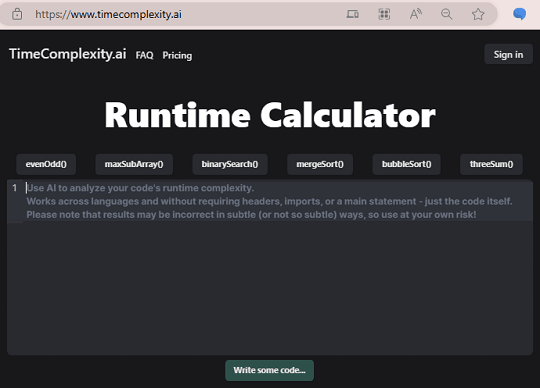Add page to favorites with star icon
The width and height of the screenshot is (540, 388).
click(x=478, y=14)
